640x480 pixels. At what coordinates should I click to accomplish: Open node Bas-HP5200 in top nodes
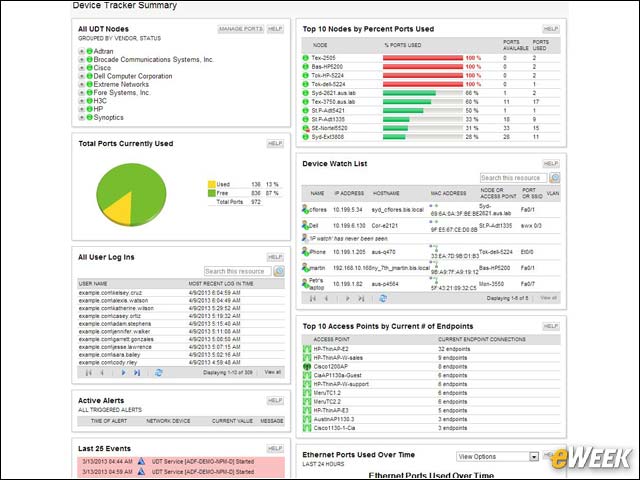click(x=327, y=67)
